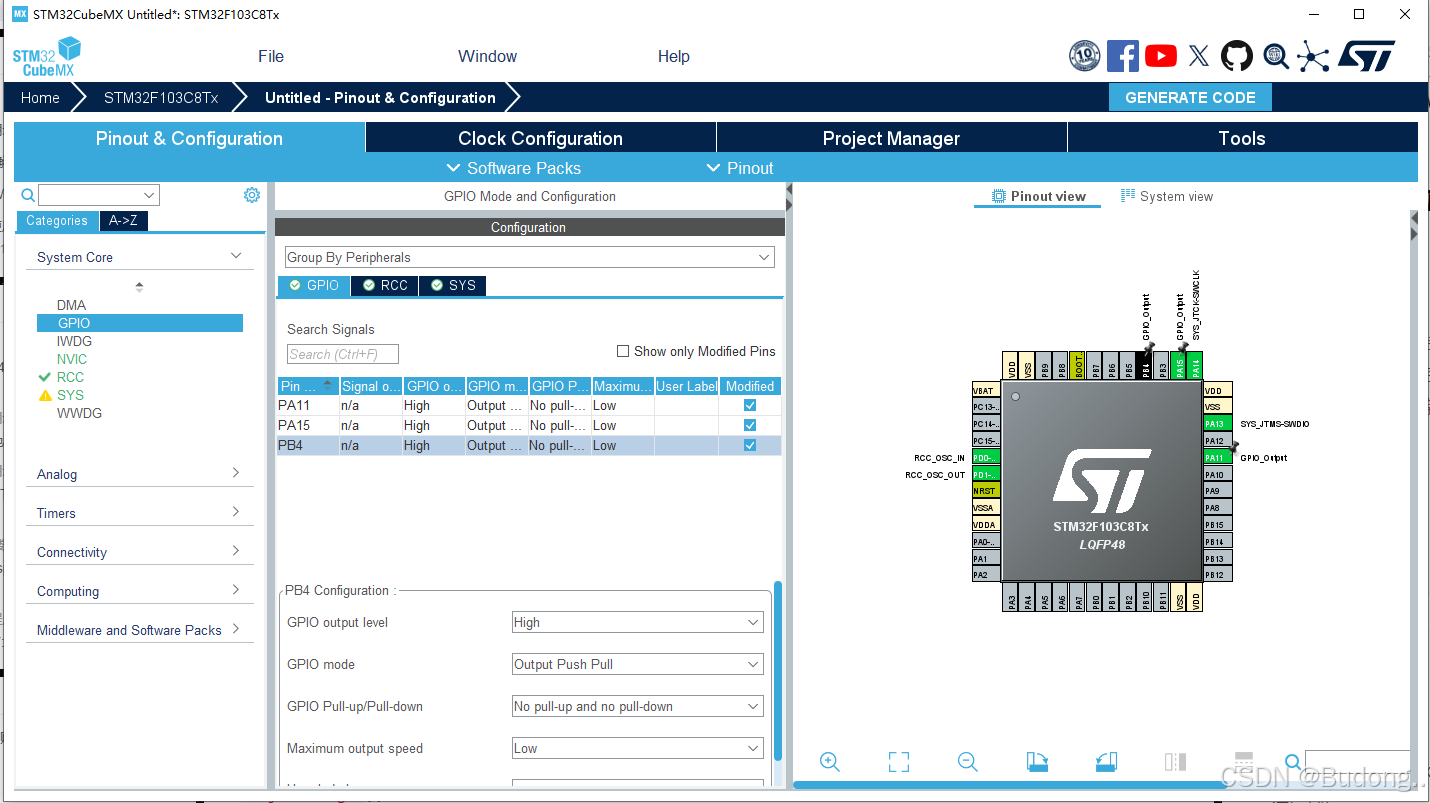Switch to the Tools tab
Image resolution: width=1430 pixels, height=803 pixels.
tap(1242, 138)
